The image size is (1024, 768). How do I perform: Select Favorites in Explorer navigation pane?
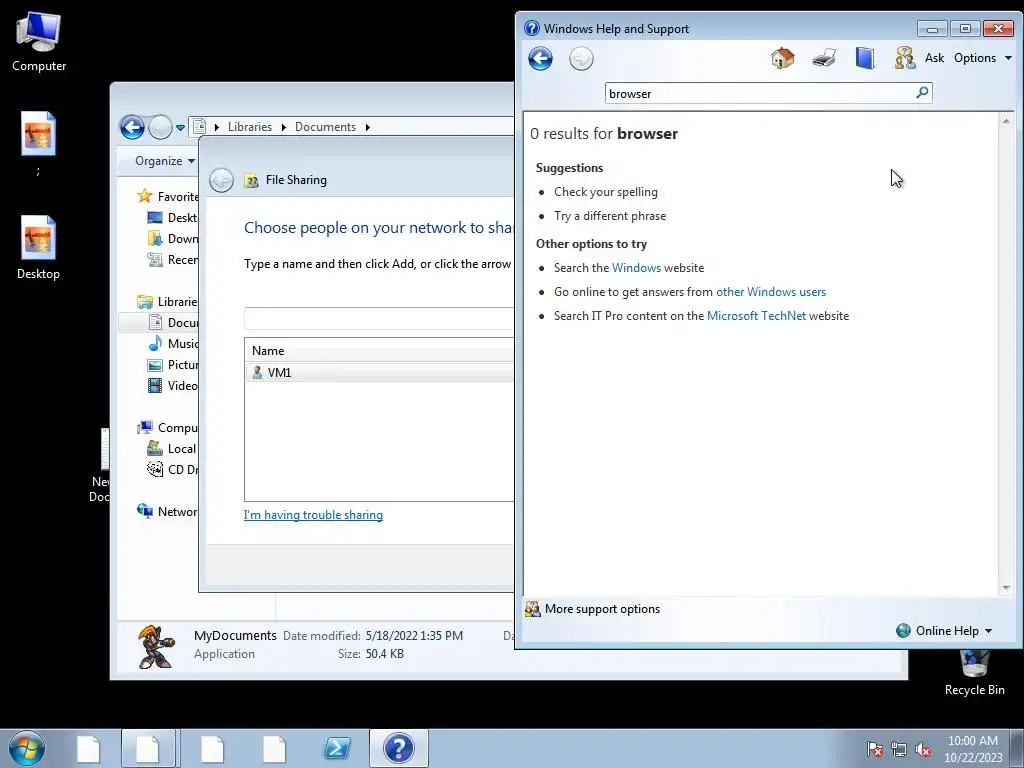[168, 197]
